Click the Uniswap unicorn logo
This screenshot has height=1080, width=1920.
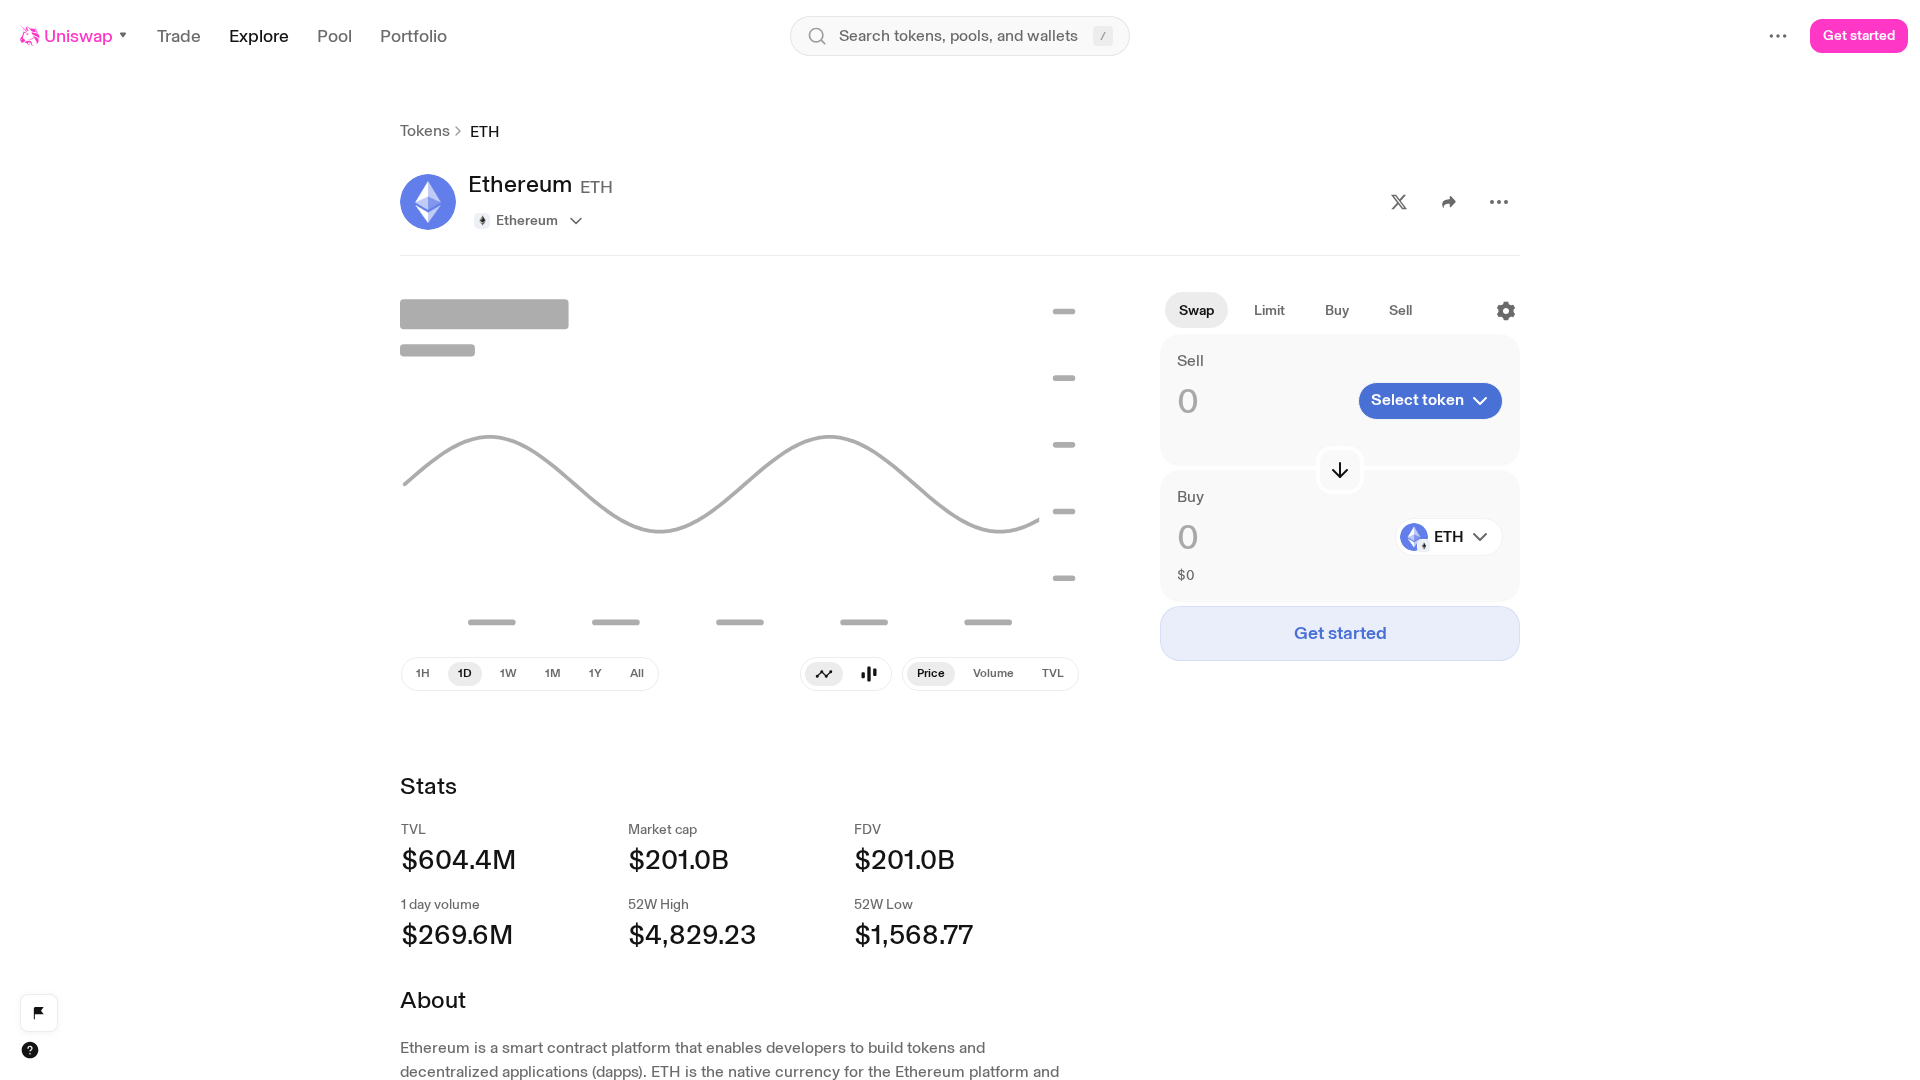point(30,36)
